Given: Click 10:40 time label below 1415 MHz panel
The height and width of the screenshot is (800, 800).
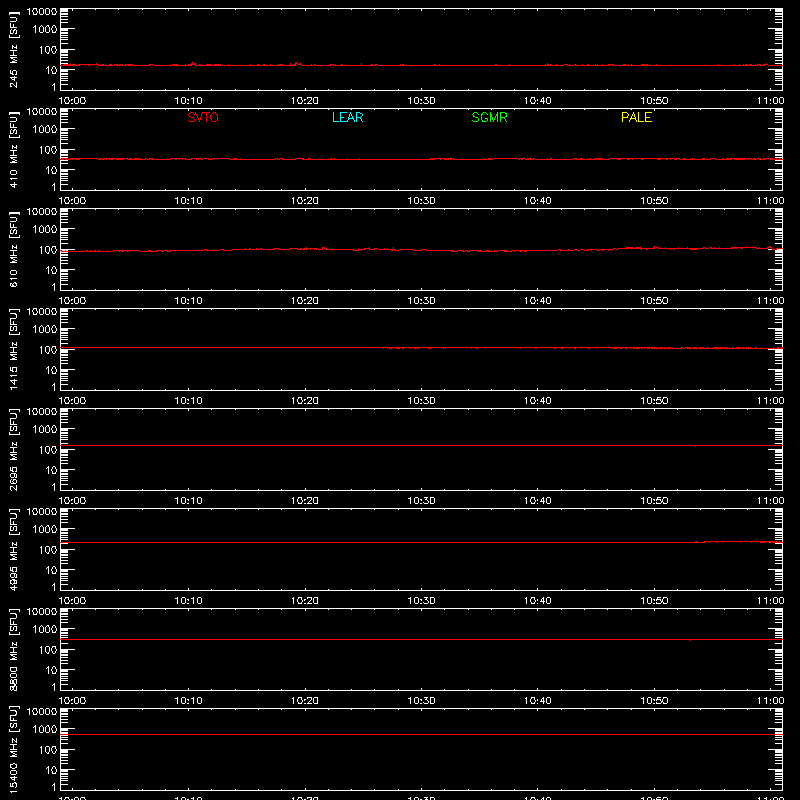Looking at the screenshot, I should [x=538, y=401].
